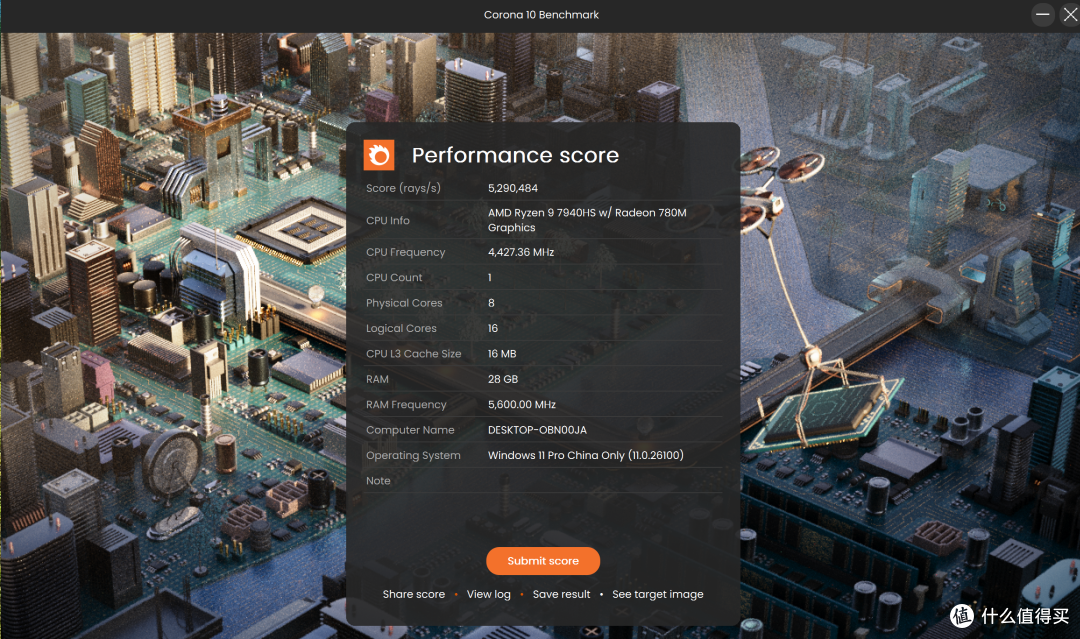Click the computer name DESKTOP-OBN00JA
The height and width of the screenshot is (639, 1080).
point(537,430)
